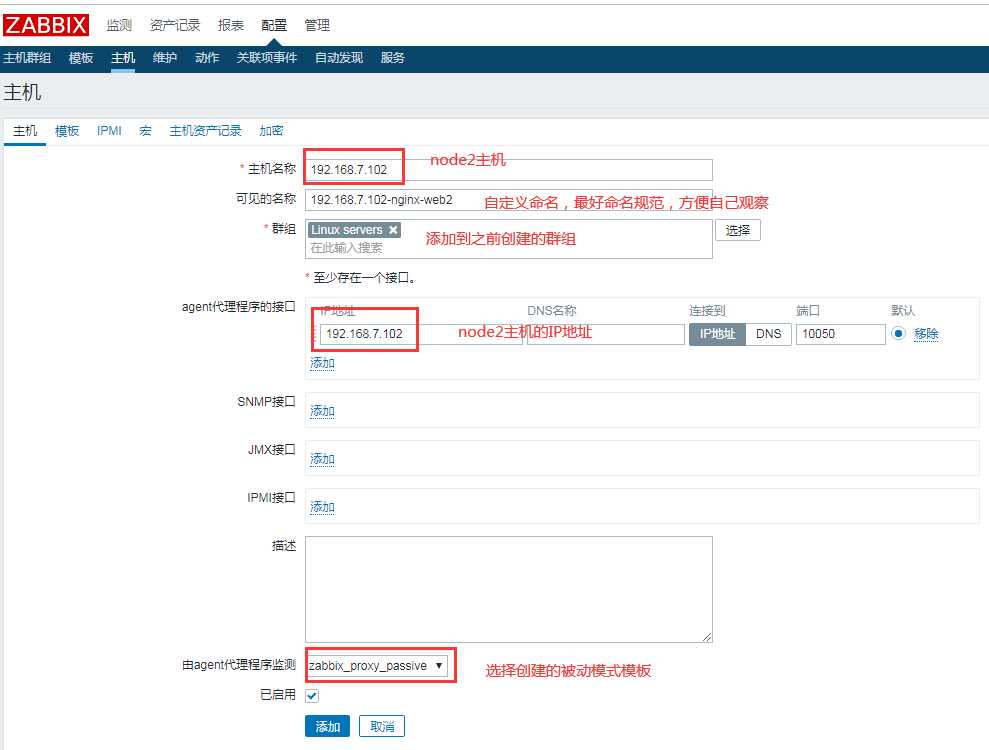This screenshot has width=989, height=750.
Task: Click 选择 button for groups
Action: click(738, 230)
